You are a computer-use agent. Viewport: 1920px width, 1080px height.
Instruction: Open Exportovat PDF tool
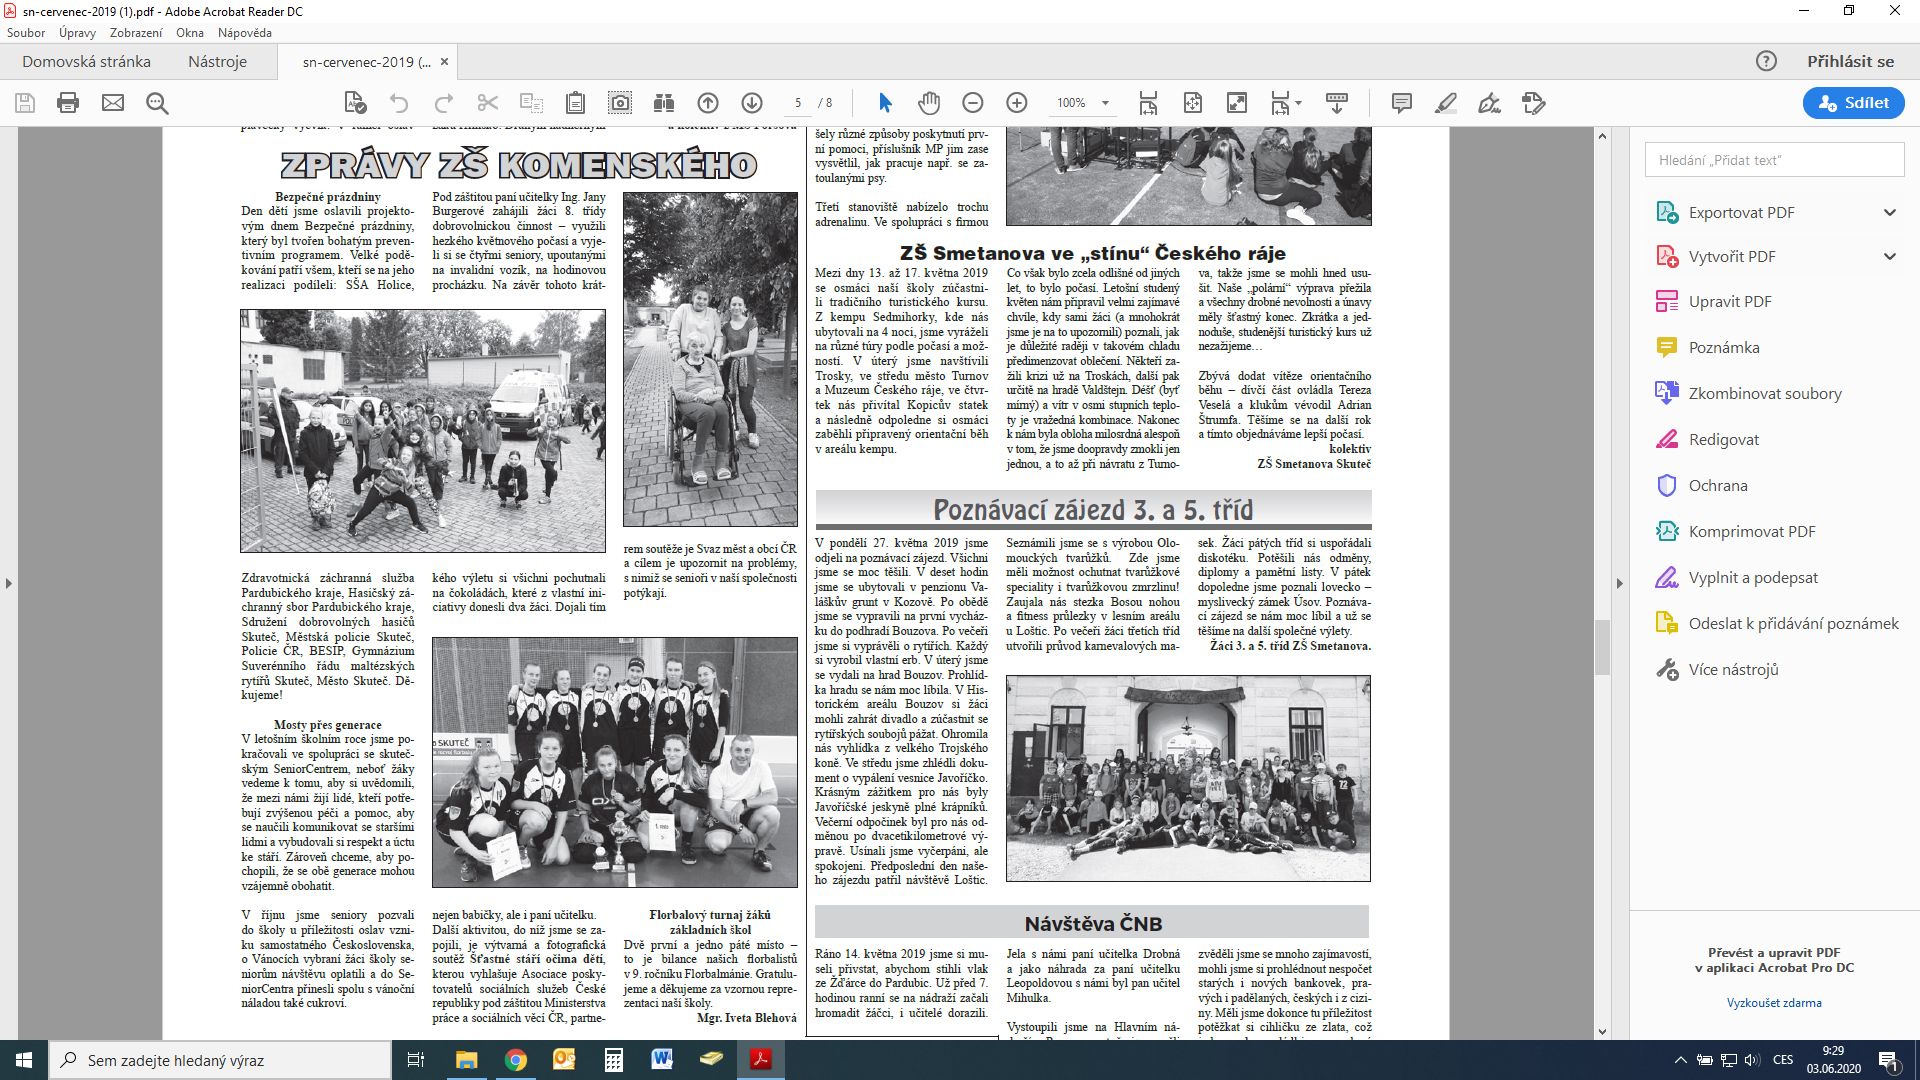1741,212
